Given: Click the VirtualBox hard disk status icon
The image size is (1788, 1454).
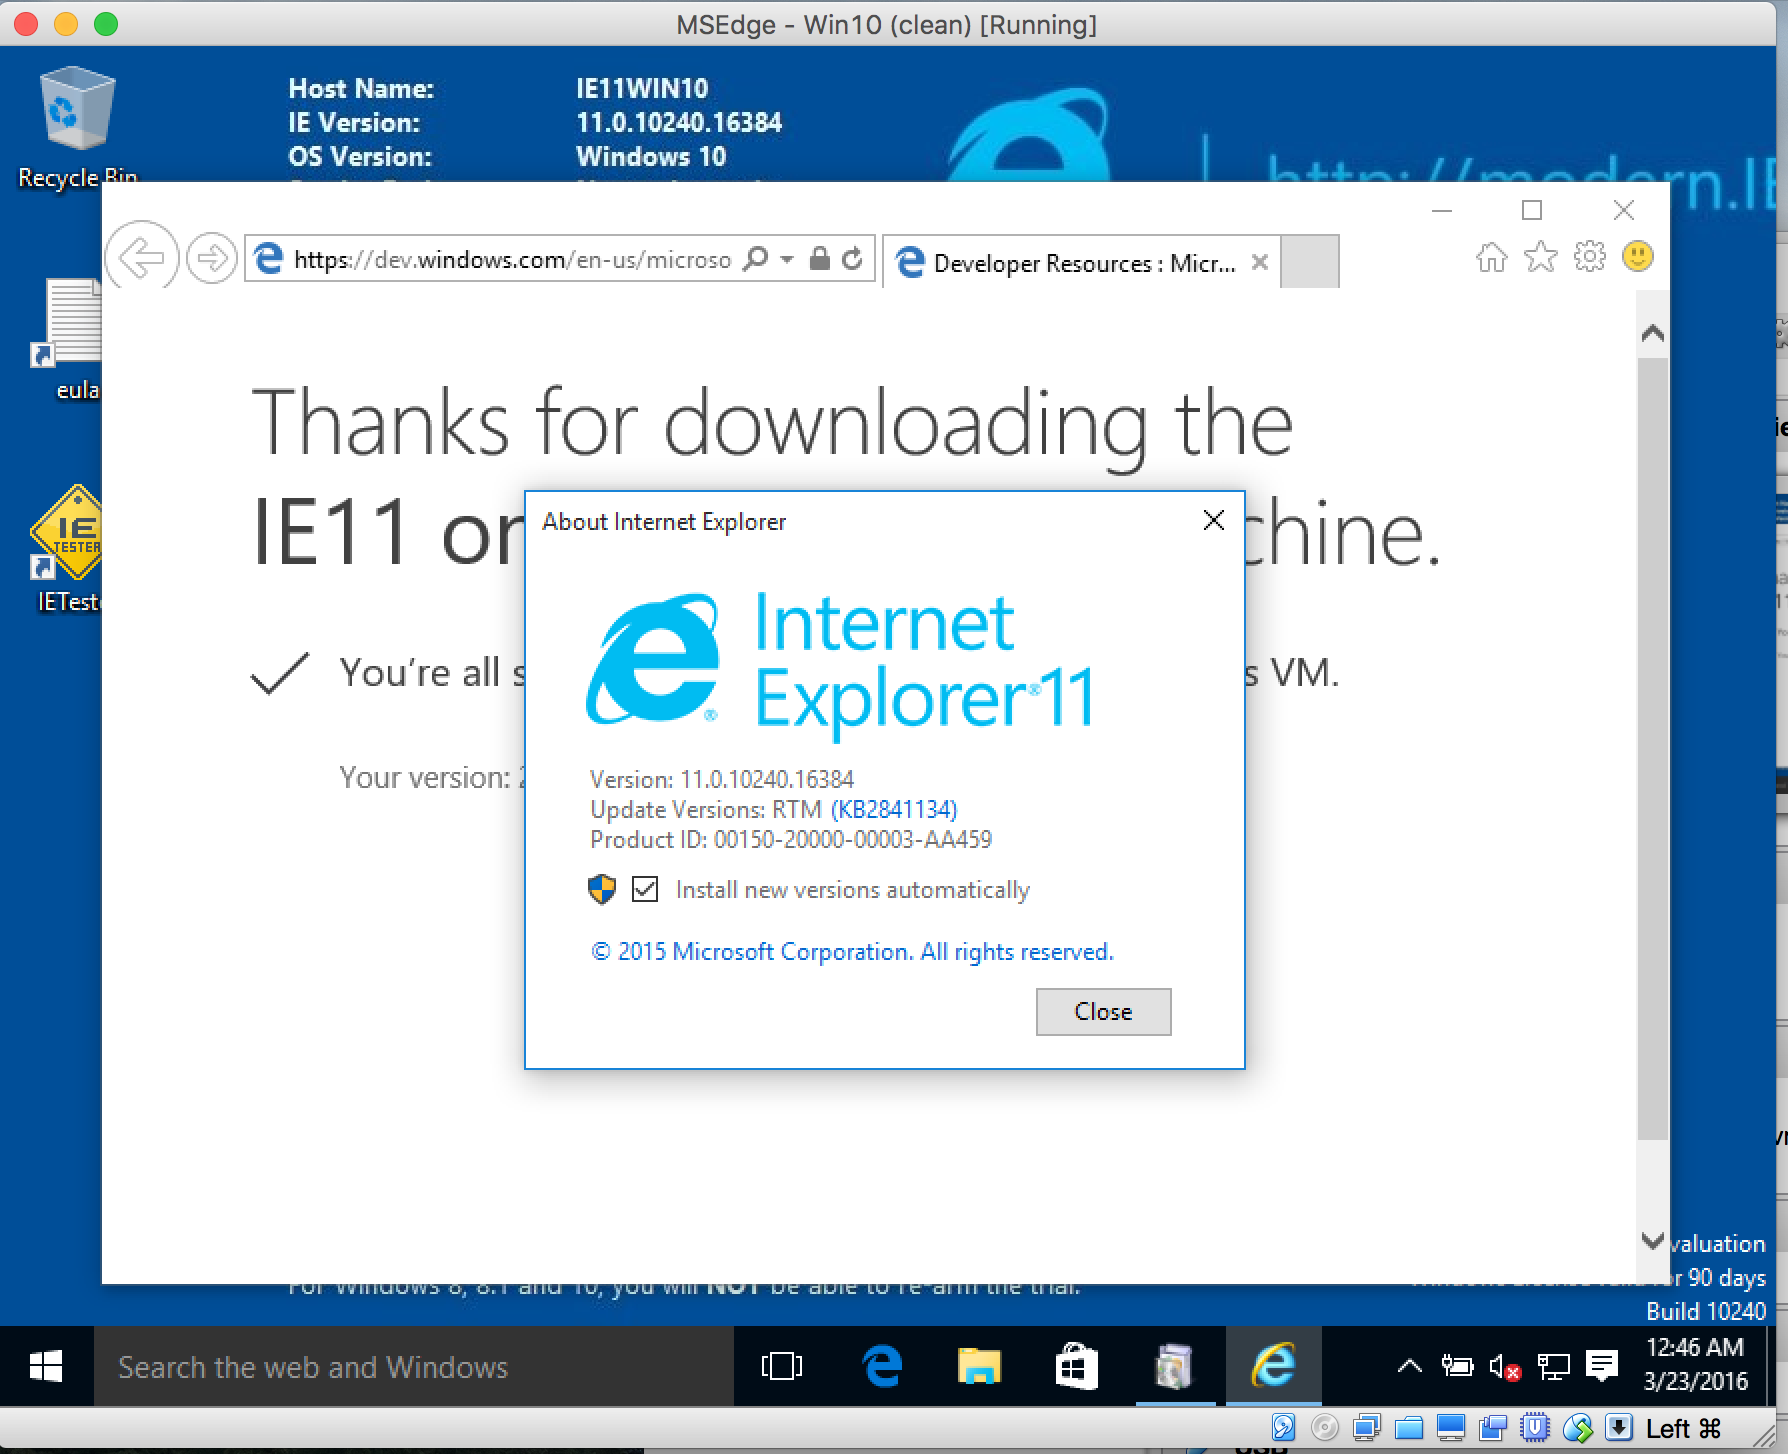Looking at the screenshot, I should pyautogui.click(x=1284, y=1428).
